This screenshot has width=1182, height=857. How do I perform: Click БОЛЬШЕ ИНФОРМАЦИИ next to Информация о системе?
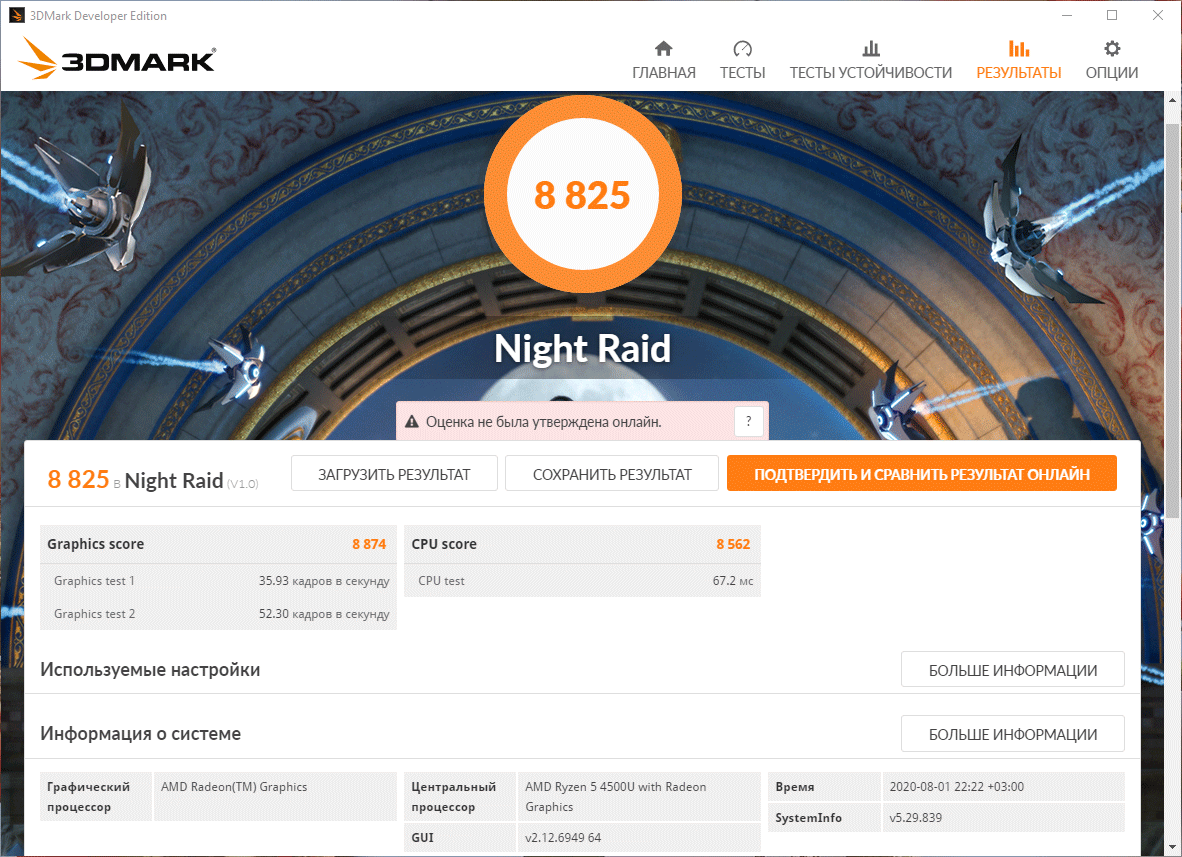click(x=1012, y=734)
